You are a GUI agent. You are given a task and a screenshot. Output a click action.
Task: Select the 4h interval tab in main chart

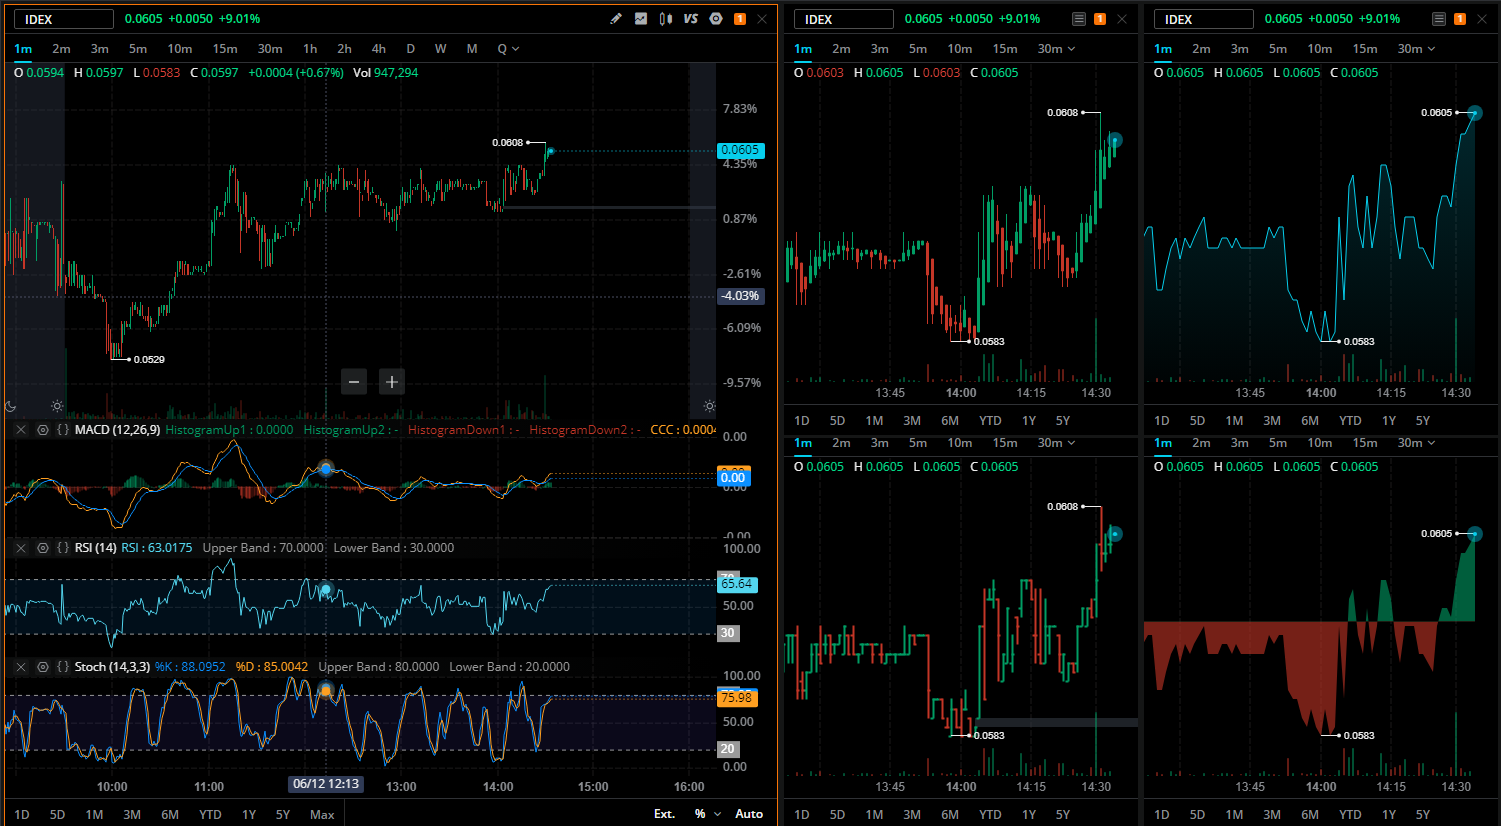point(378,49)
